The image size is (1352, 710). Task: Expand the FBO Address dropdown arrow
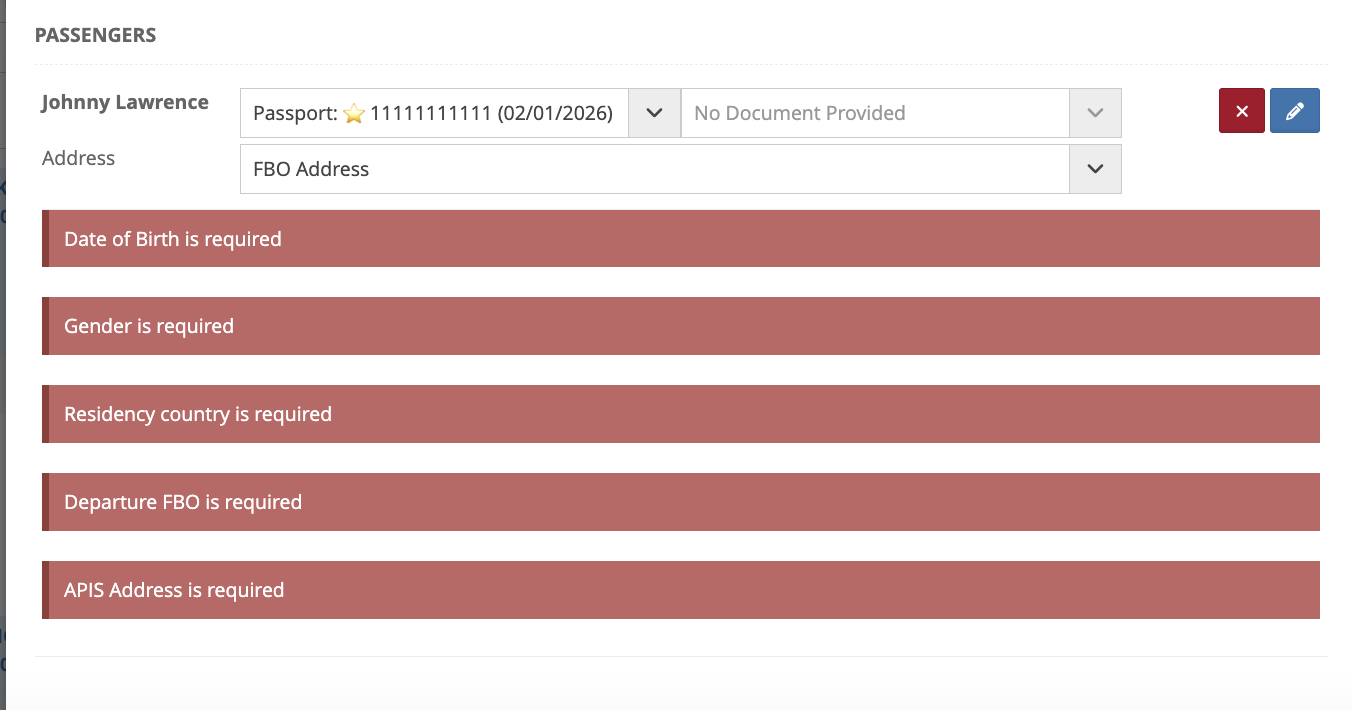(1095, 169)
